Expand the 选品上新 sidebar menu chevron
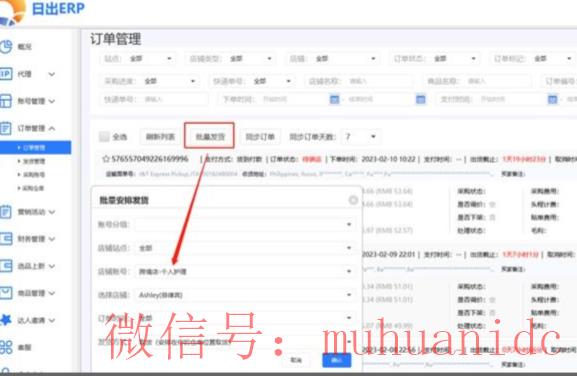577x376 pixels. (x=52, y=266)
